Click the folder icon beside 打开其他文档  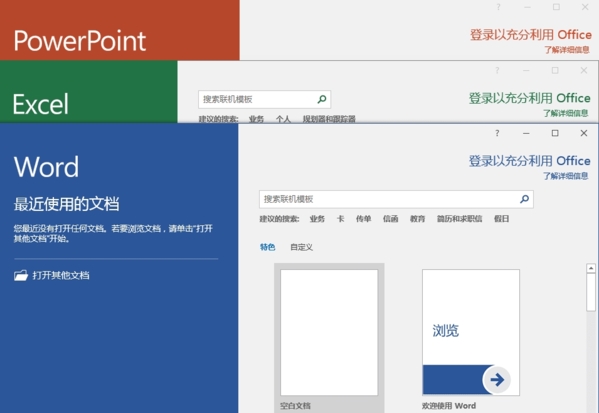coord(21,275)
